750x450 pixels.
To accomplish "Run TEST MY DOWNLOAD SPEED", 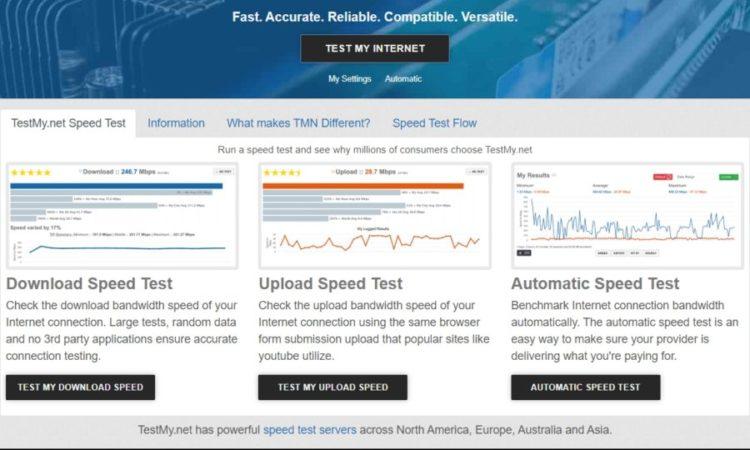I will point(80,387).
